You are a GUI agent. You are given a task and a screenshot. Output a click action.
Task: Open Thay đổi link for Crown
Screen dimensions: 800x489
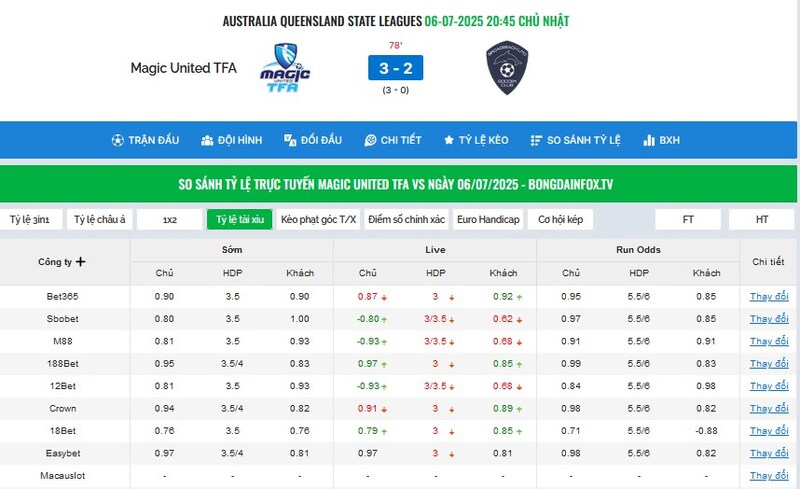[769, 409]
